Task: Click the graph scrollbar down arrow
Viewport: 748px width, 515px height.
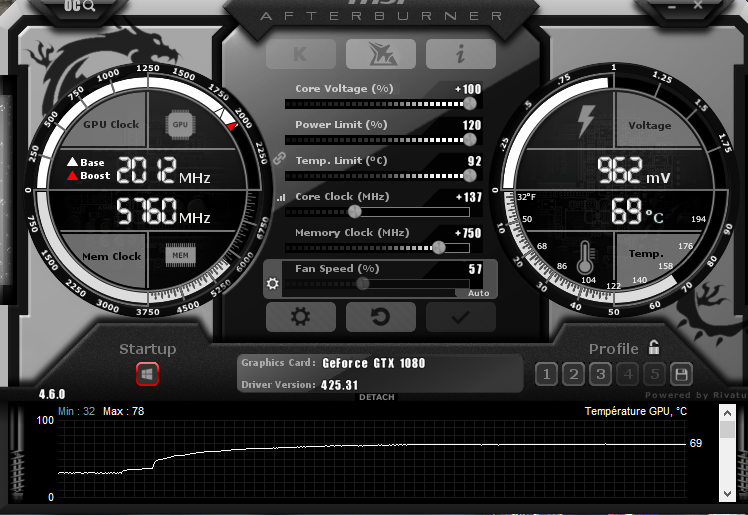Action: click(727, 494)
